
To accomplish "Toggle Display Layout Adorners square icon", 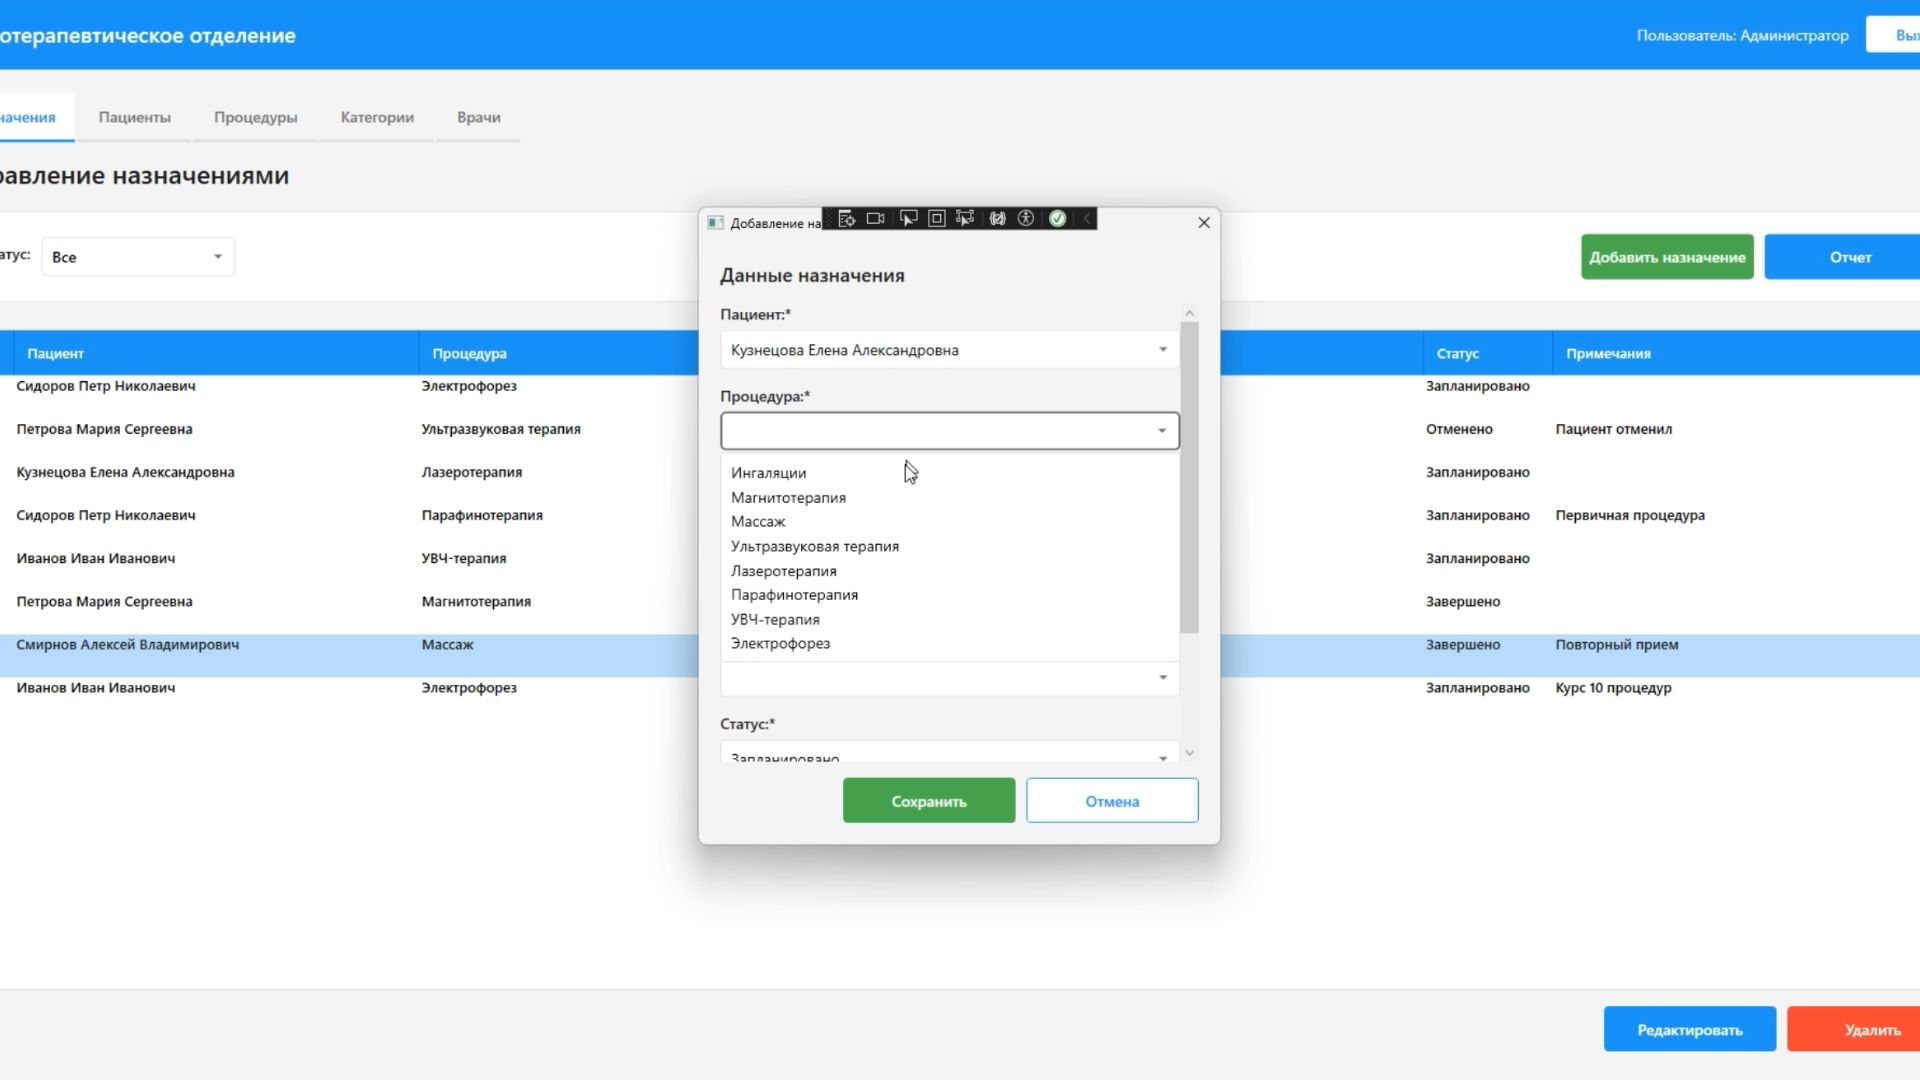I will click(x=937, y=219).
